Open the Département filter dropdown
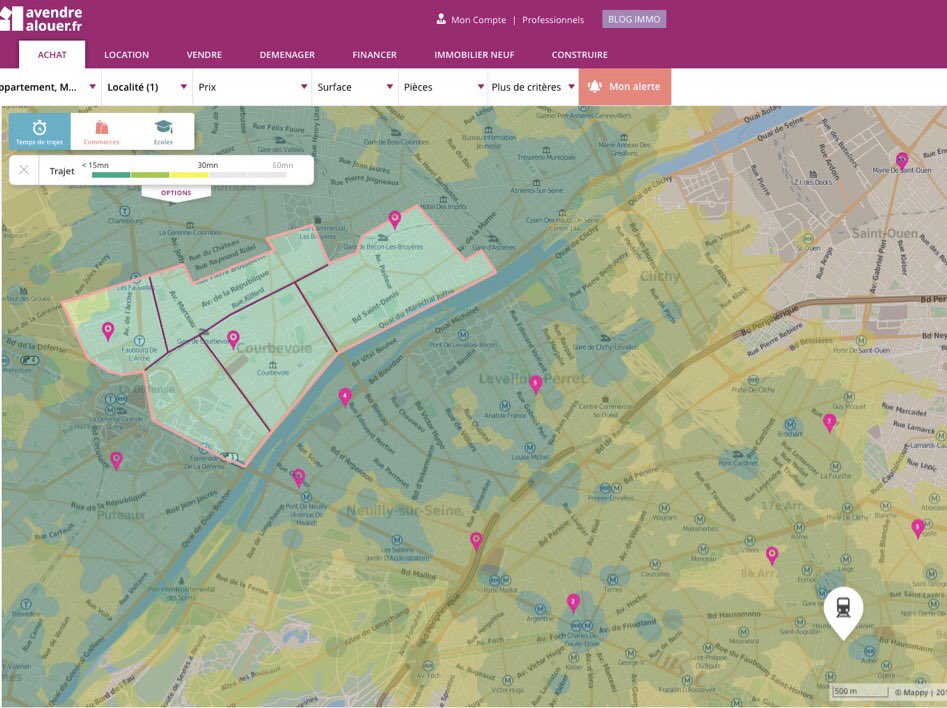This screenshot has width=947, height=708. coord(50,87)
